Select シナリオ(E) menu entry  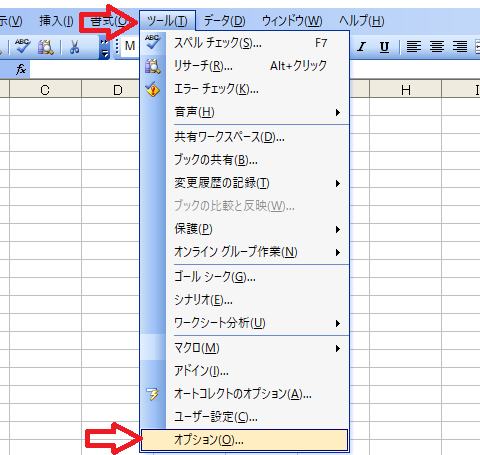pyautogui.click(x=245, y=300)
